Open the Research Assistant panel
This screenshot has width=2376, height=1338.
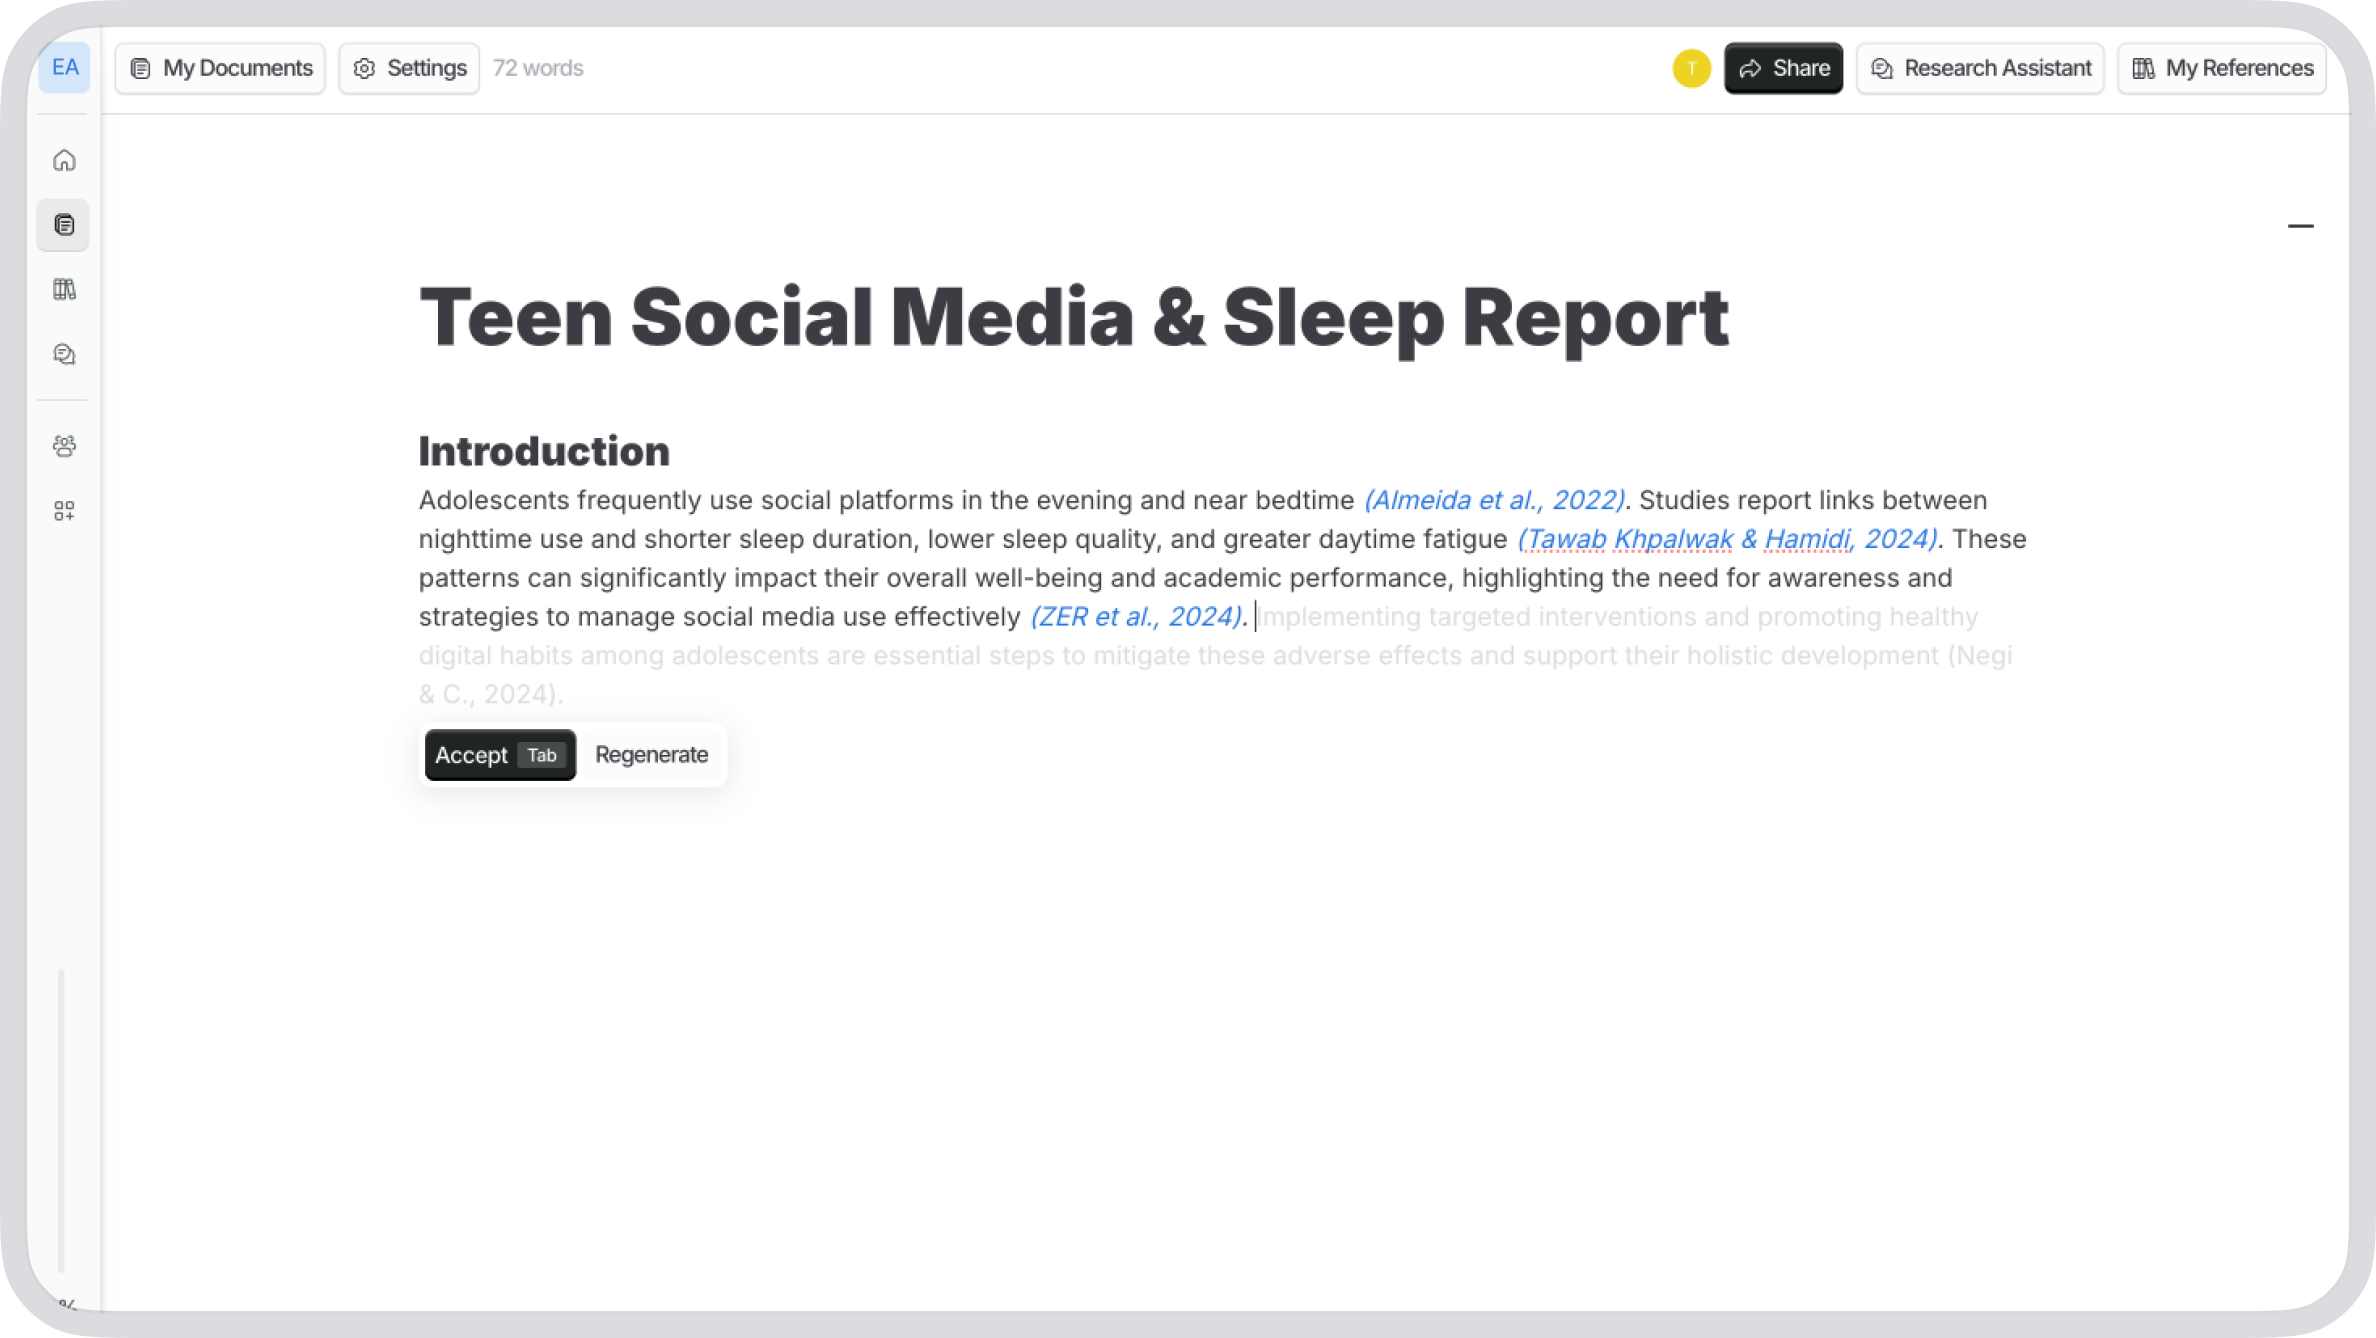click(1980, 68)
